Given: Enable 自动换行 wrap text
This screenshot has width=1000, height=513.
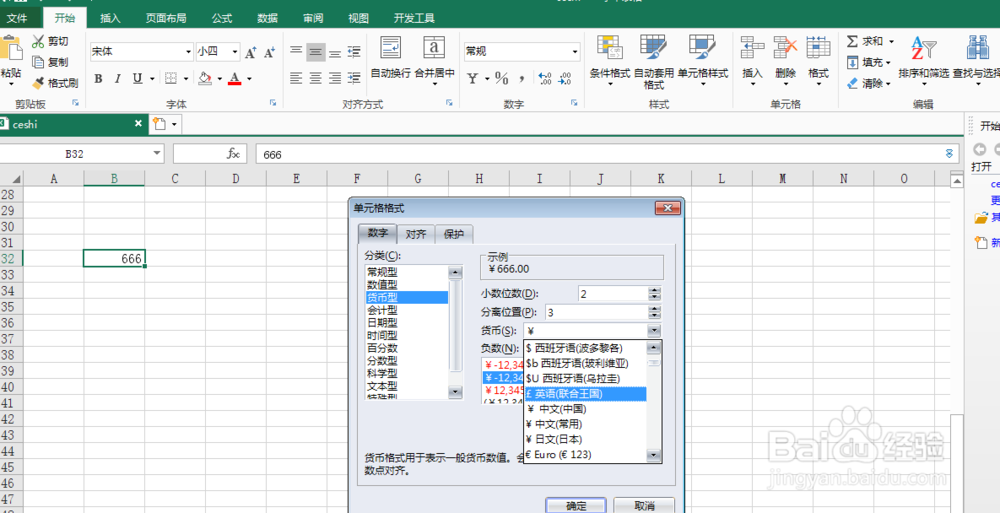Looking at the screenshot, I should 390,57.
